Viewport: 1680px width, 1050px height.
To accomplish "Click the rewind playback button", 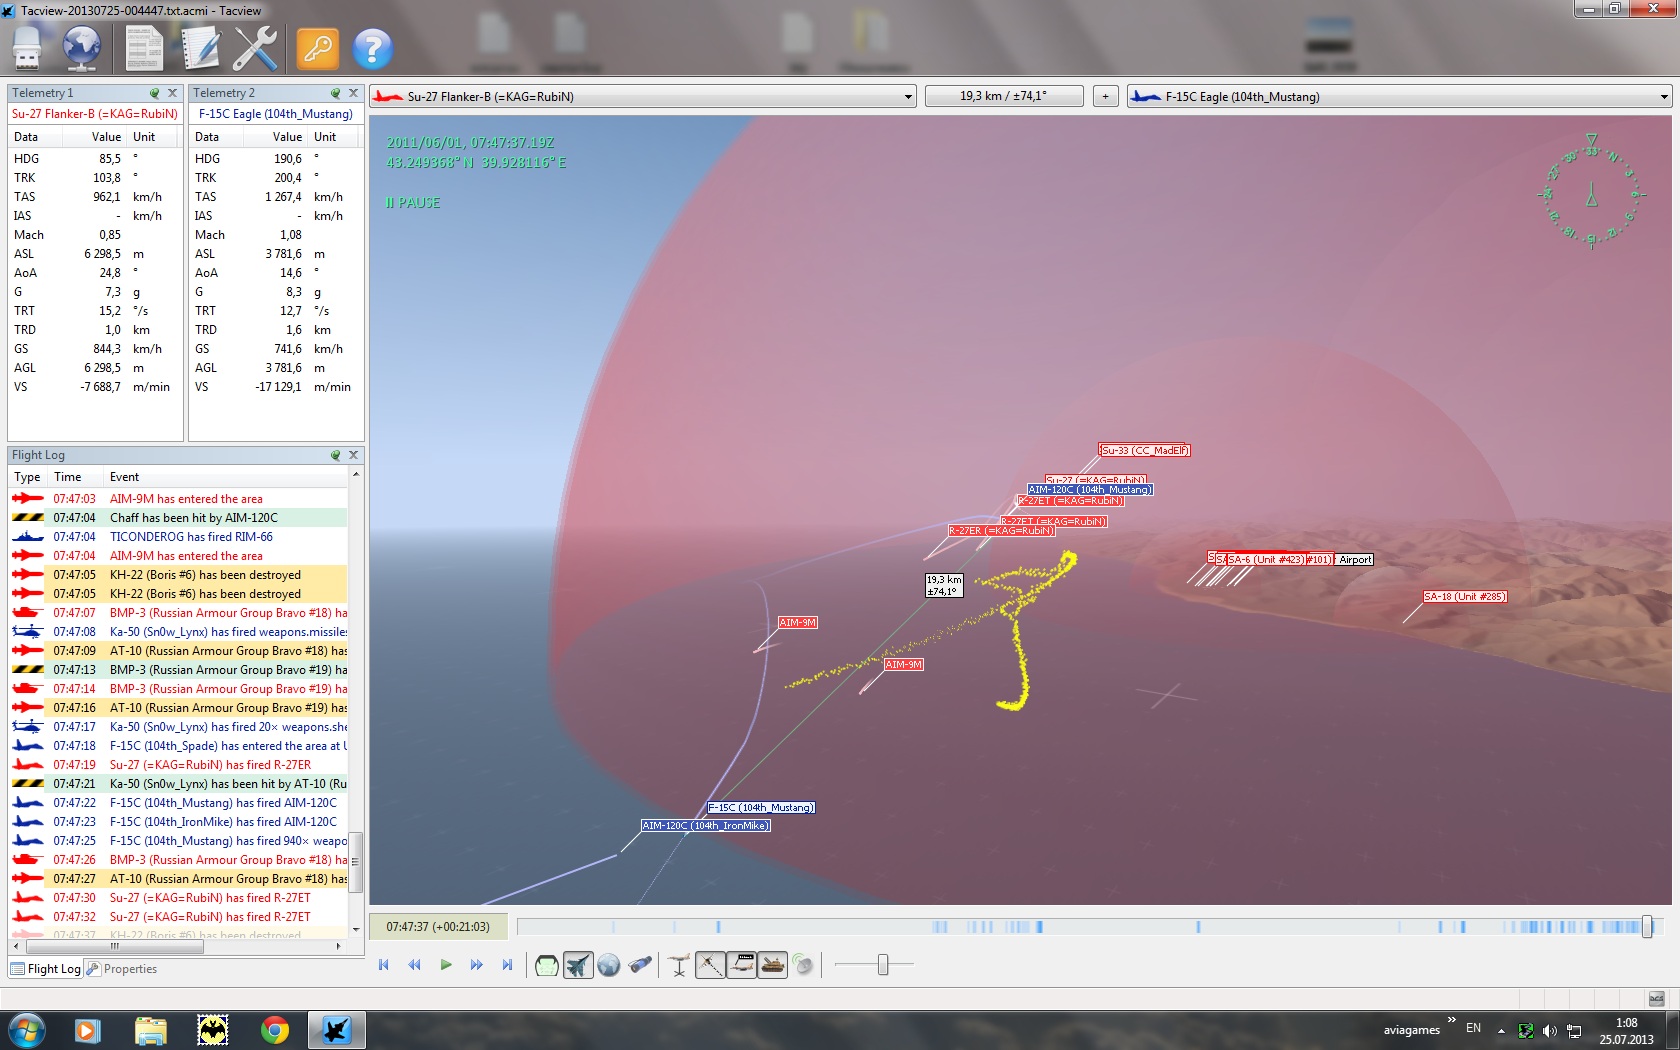I will pos(415,965).
